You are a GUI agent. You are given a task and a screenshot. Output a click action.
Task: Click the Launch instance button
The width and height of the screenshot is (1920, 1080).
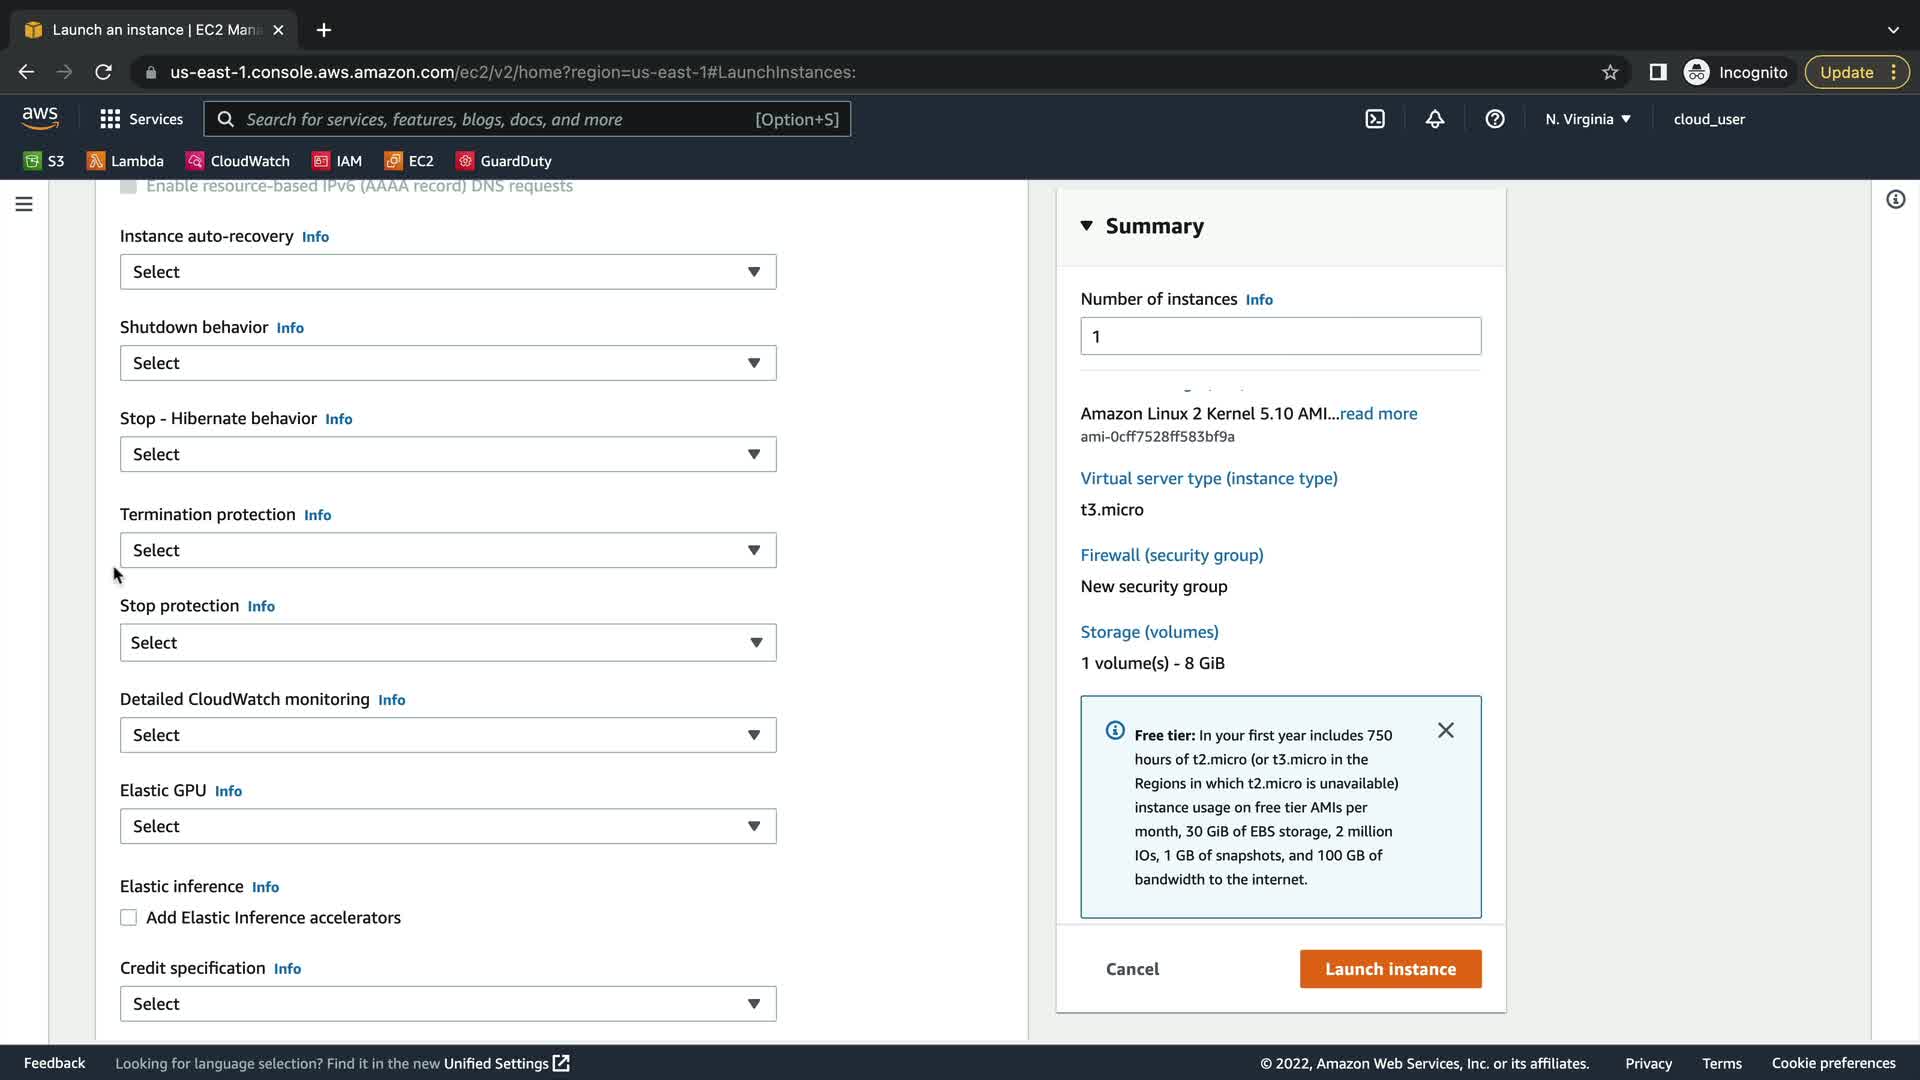pos(1390,969)
